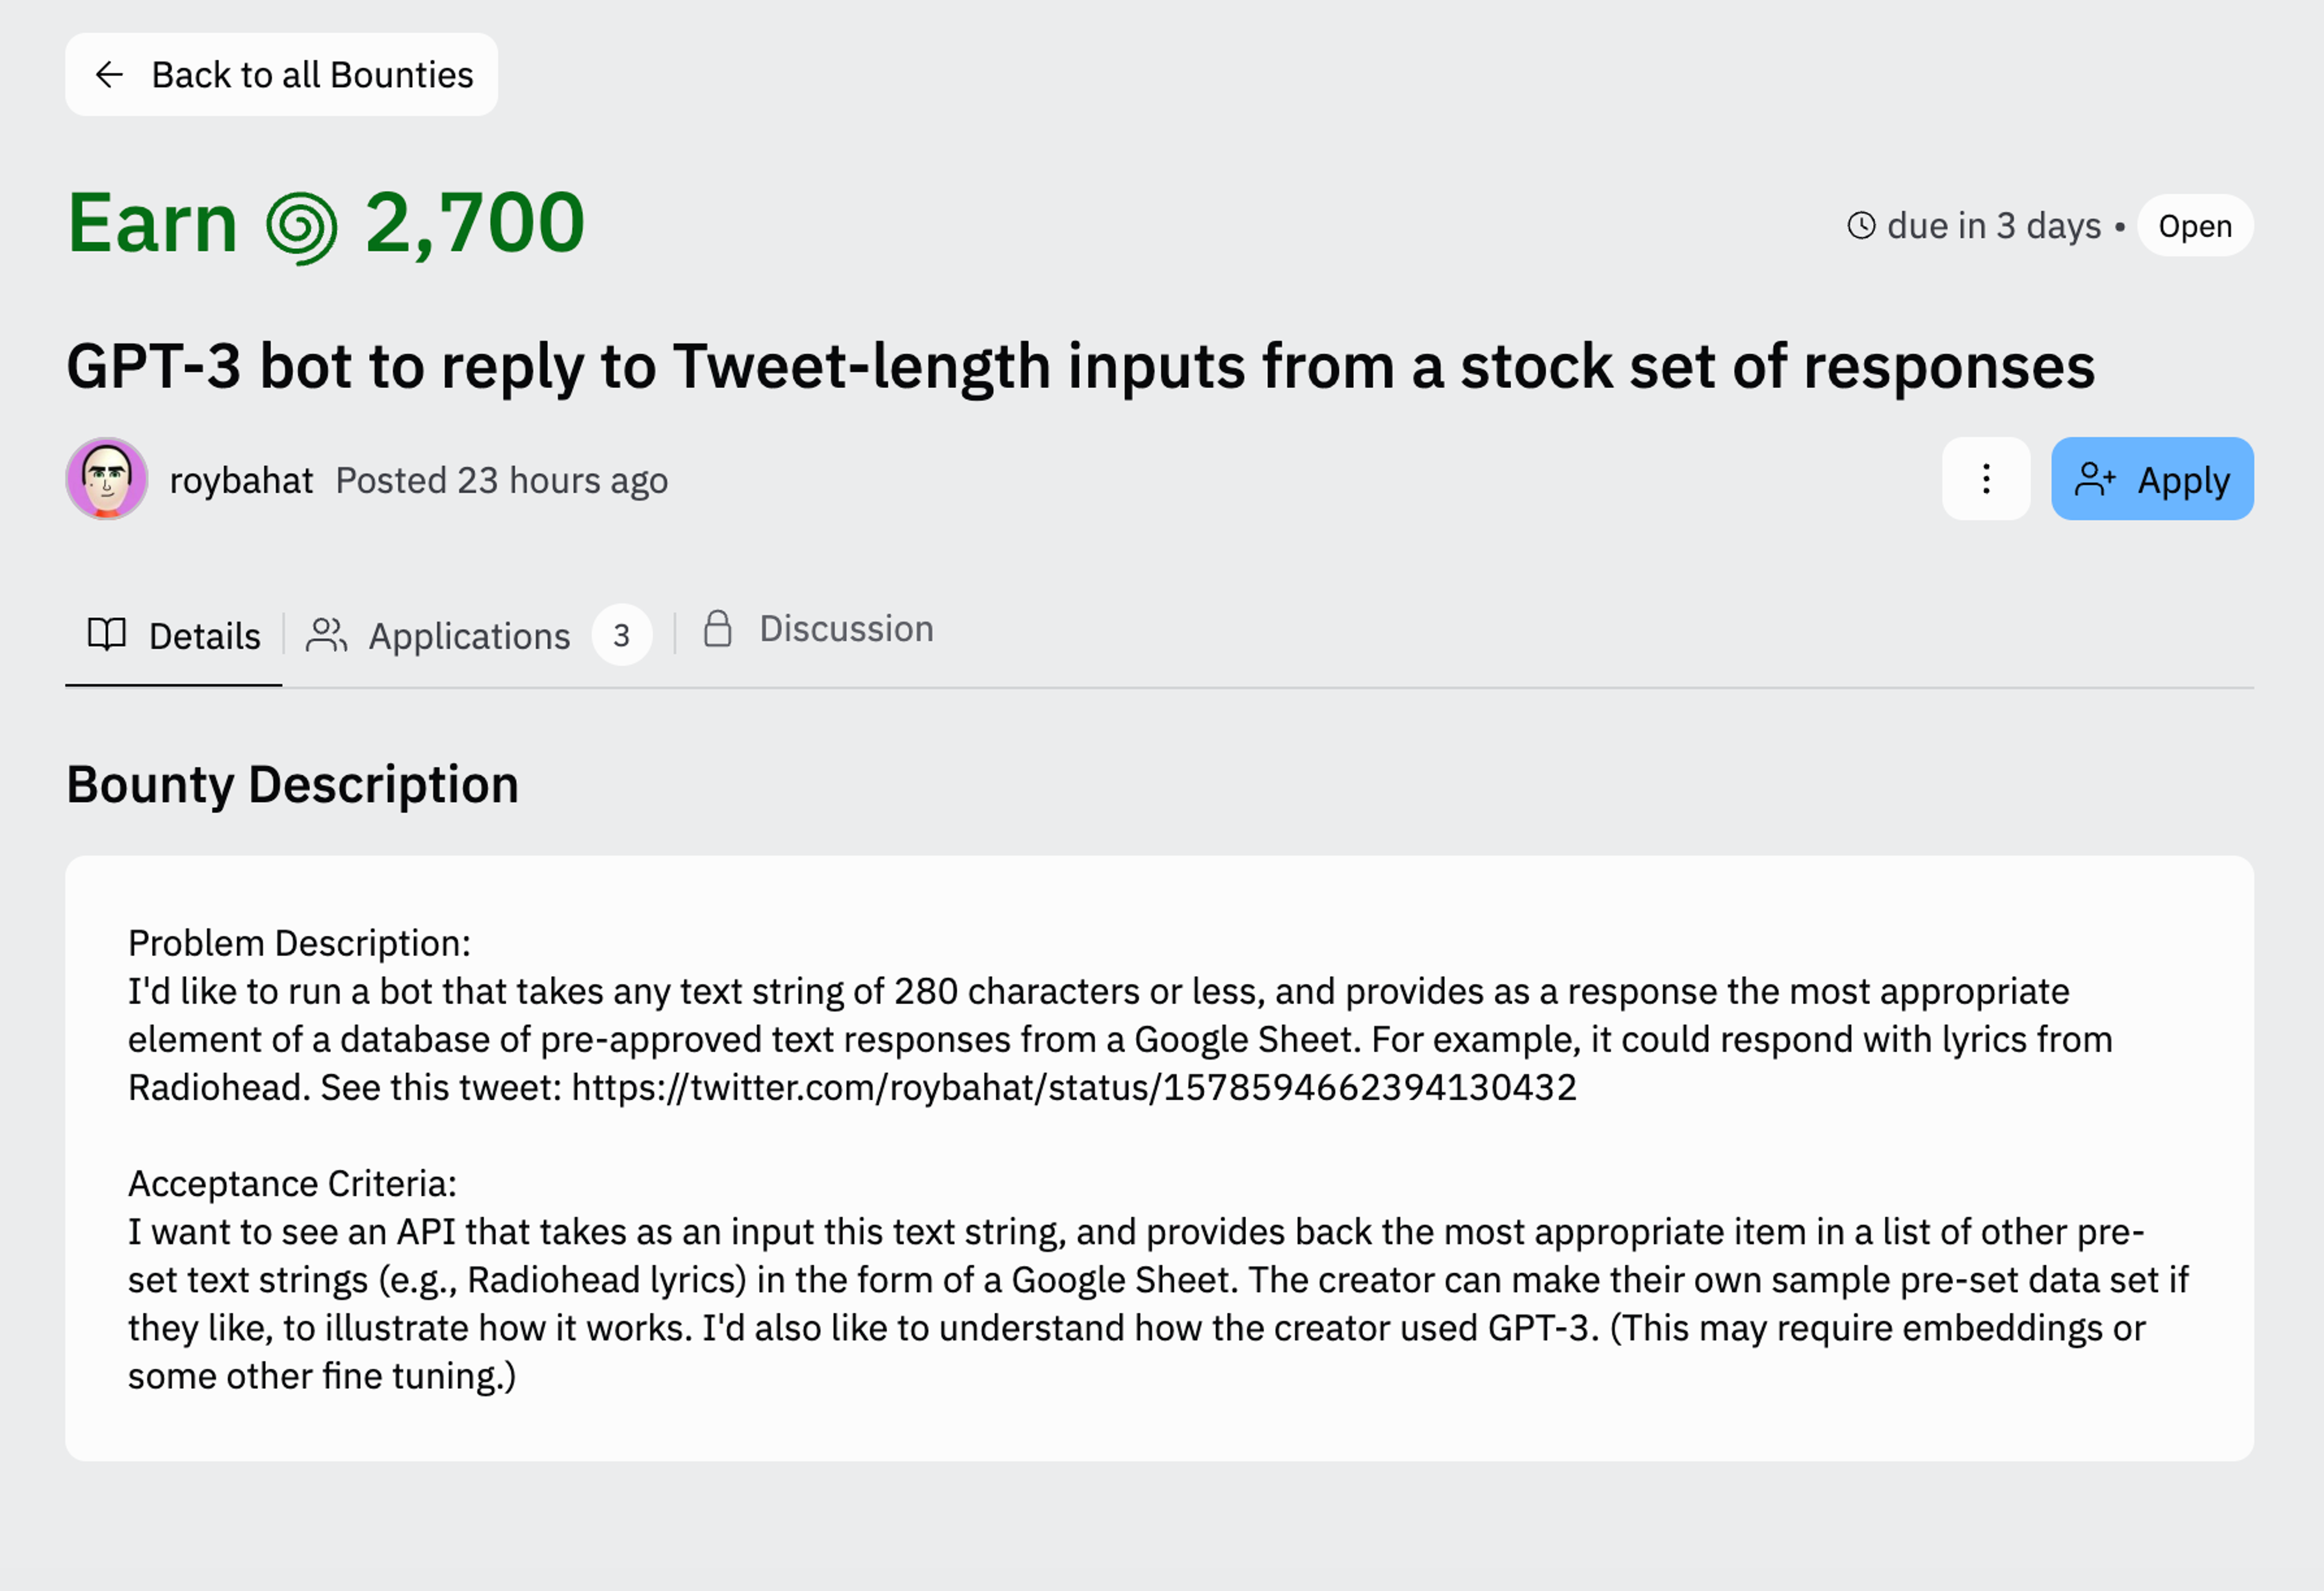2324x1591 pixels.
Task: Switch to the Applications tab
Action: pos(469,636)
